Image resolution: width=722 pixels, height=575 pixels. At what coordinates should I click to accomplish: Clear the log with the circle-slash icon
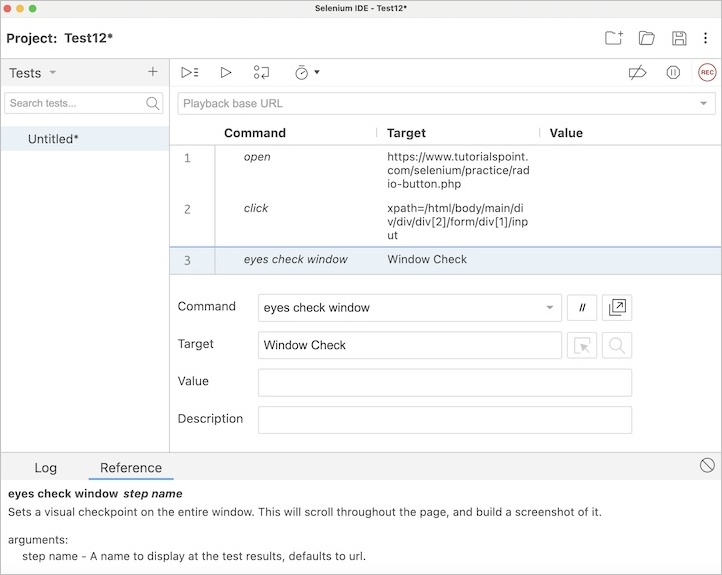tap(707, 465)
